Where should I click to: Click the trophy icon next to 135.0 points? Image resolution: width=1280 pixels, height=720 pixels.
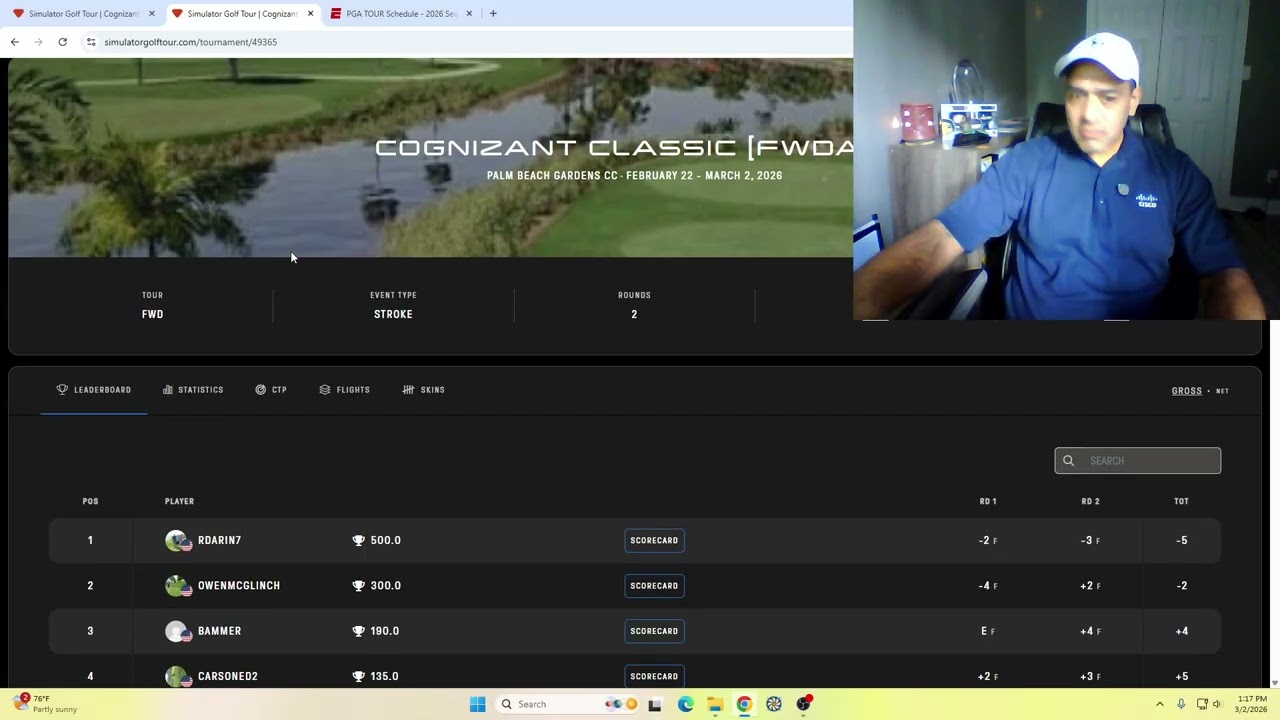pos(358,676)
